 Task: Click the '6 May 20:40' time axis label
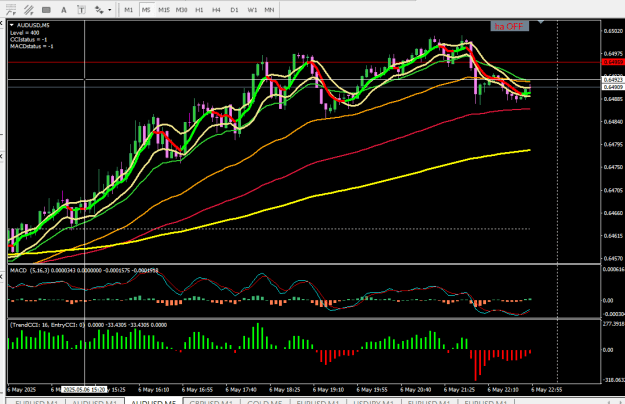(416, 390)
